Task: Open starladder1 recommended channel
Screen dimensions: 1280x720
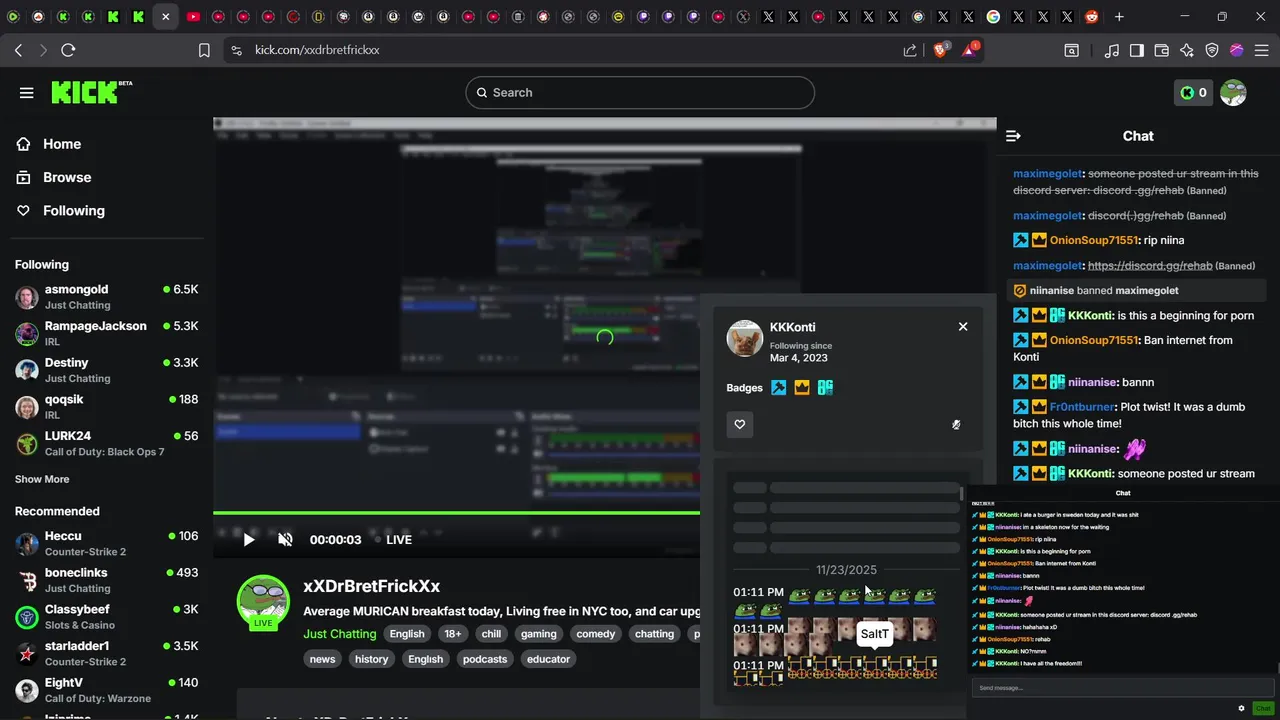Action: [107, 653]
